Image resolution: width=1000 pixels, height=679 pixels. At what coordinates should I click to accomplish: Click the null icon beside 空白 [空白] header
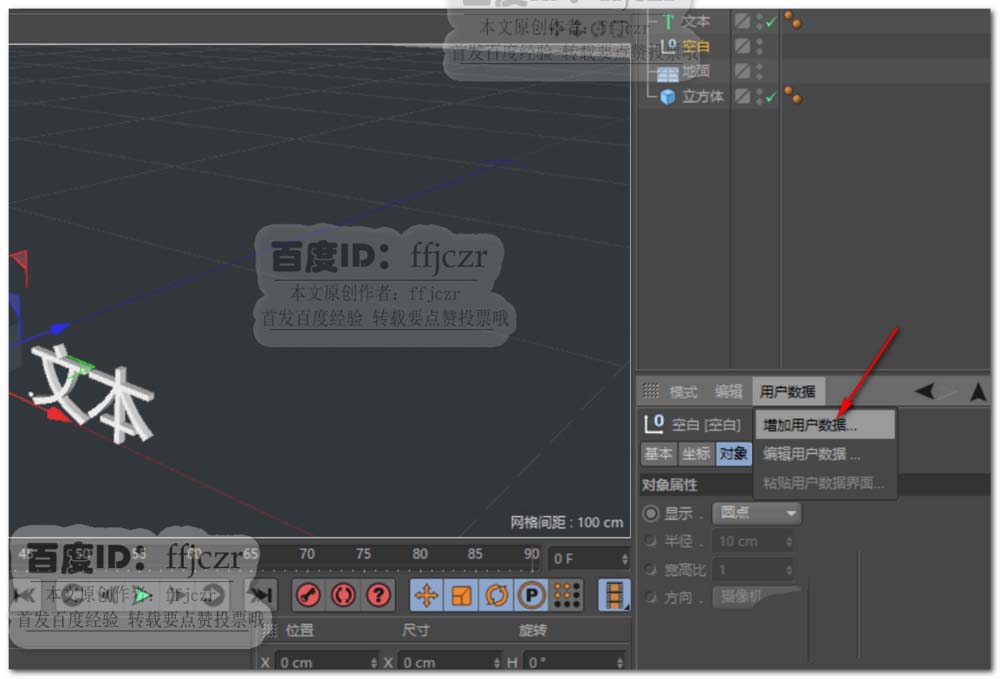(x=654, y=423)
